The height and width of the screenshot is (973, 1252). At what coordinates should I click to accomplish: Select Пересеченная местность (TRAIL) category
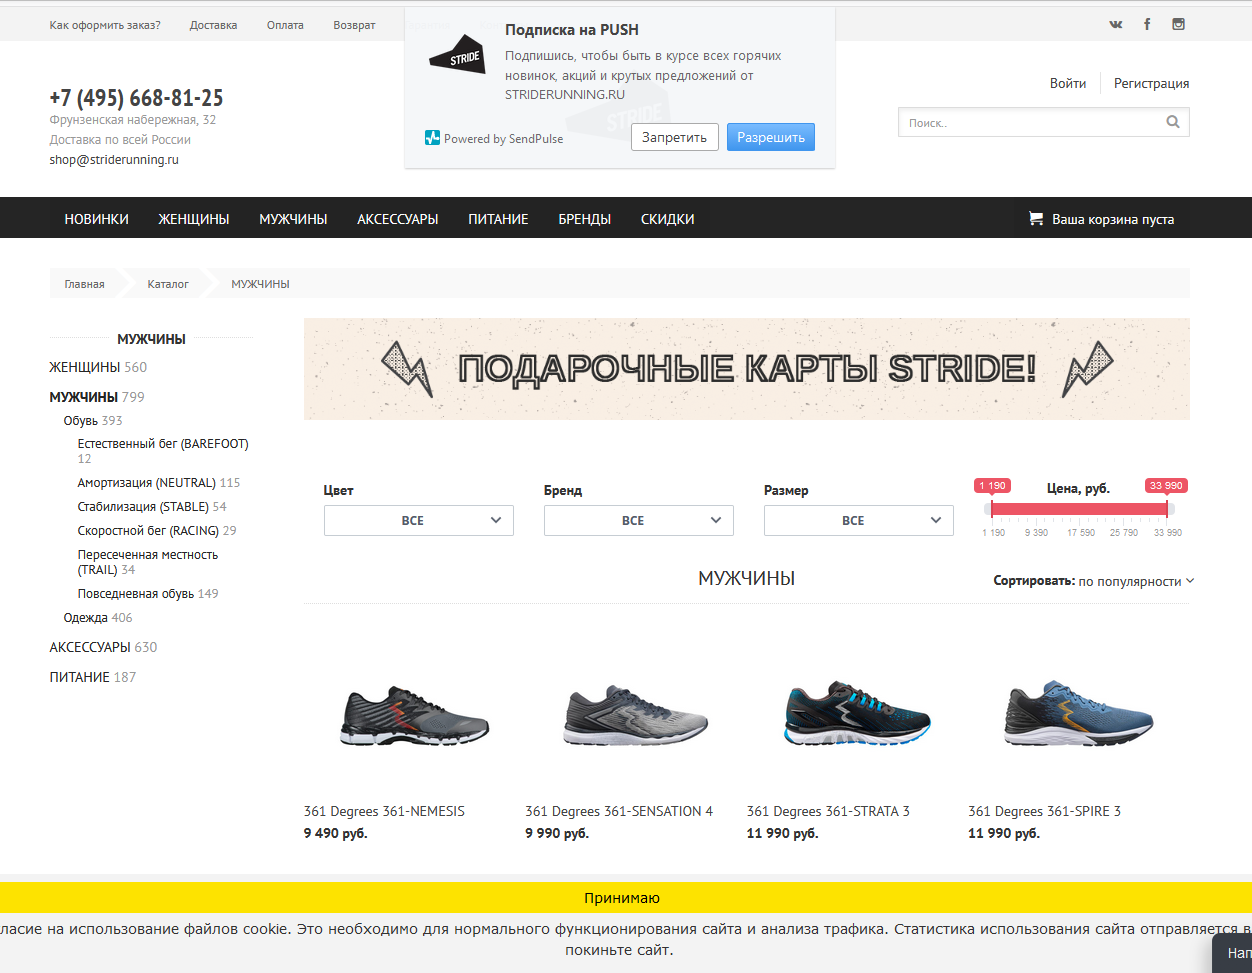coord(148,562)
